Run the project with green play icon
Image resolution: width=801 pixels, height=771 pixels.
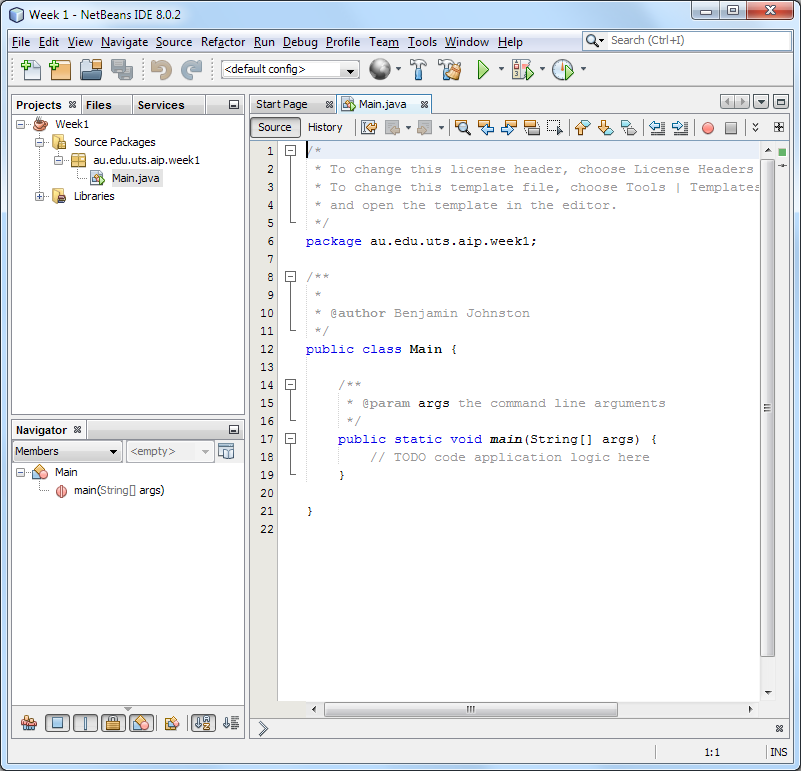coord(483,70)
